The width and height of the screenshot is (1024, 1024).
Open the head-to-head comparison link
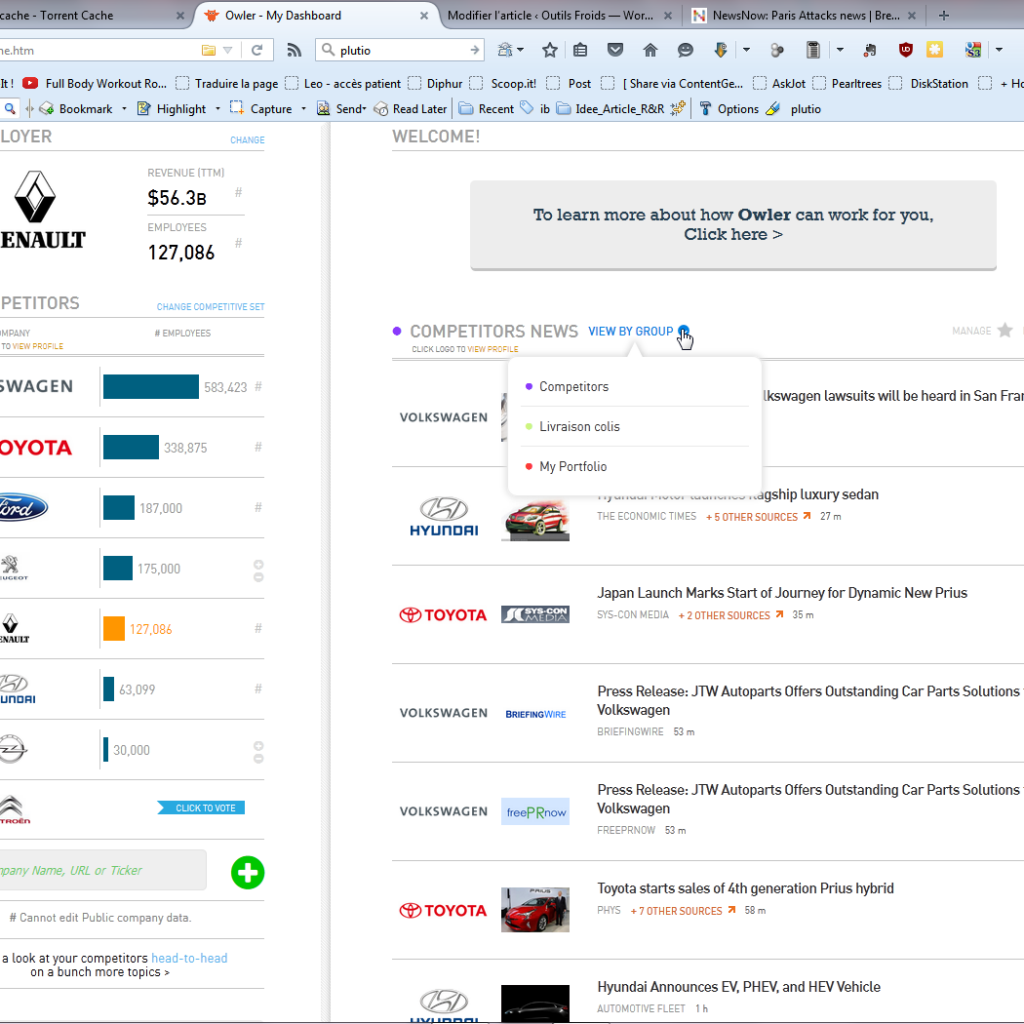pos(189,958)
